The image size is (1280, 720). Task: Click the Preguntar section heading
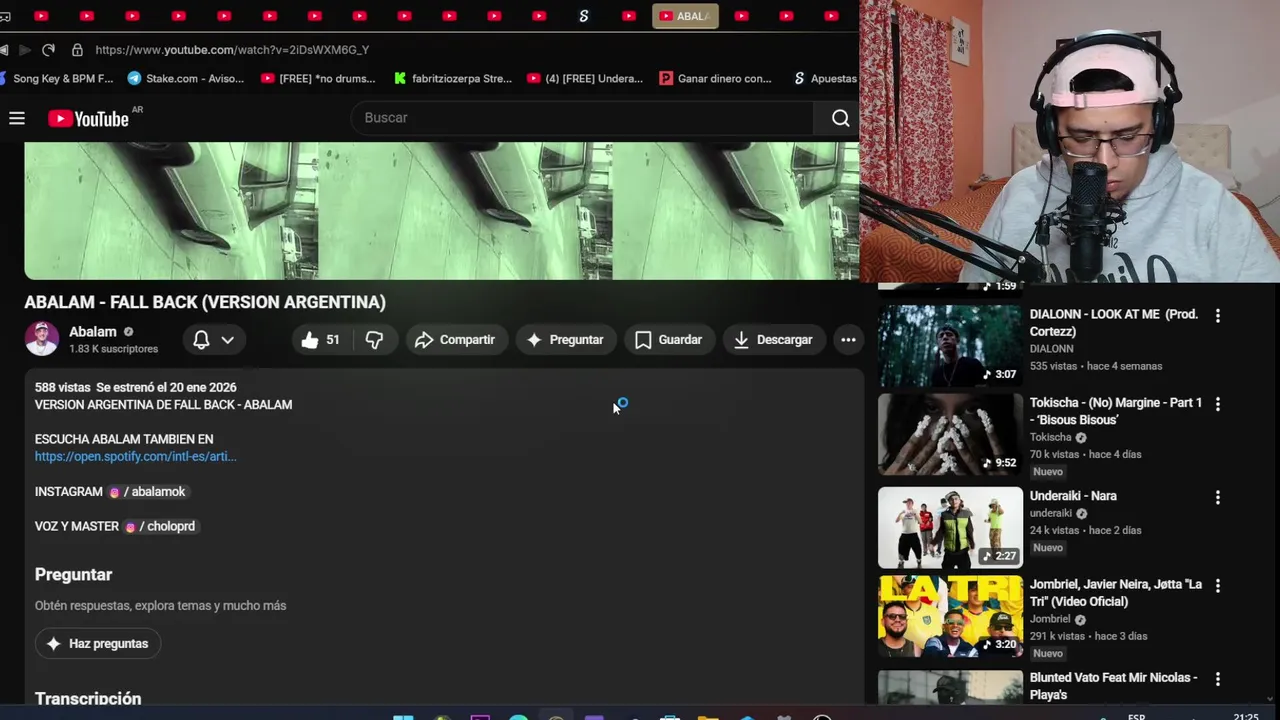tap(73, 575)
